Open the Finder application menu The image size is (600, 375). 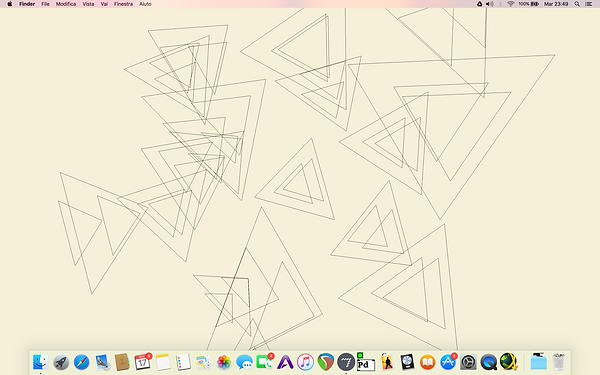tap(27, 4)
